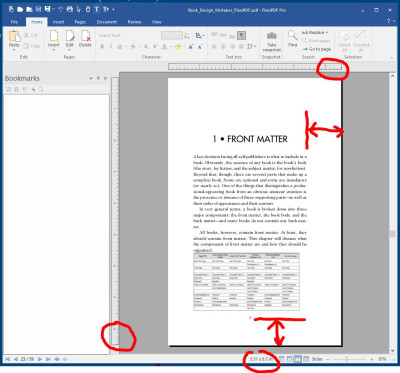Screen dimensions: 400x373
Task: Align text left in Text box group
Action: pos(215,47)
